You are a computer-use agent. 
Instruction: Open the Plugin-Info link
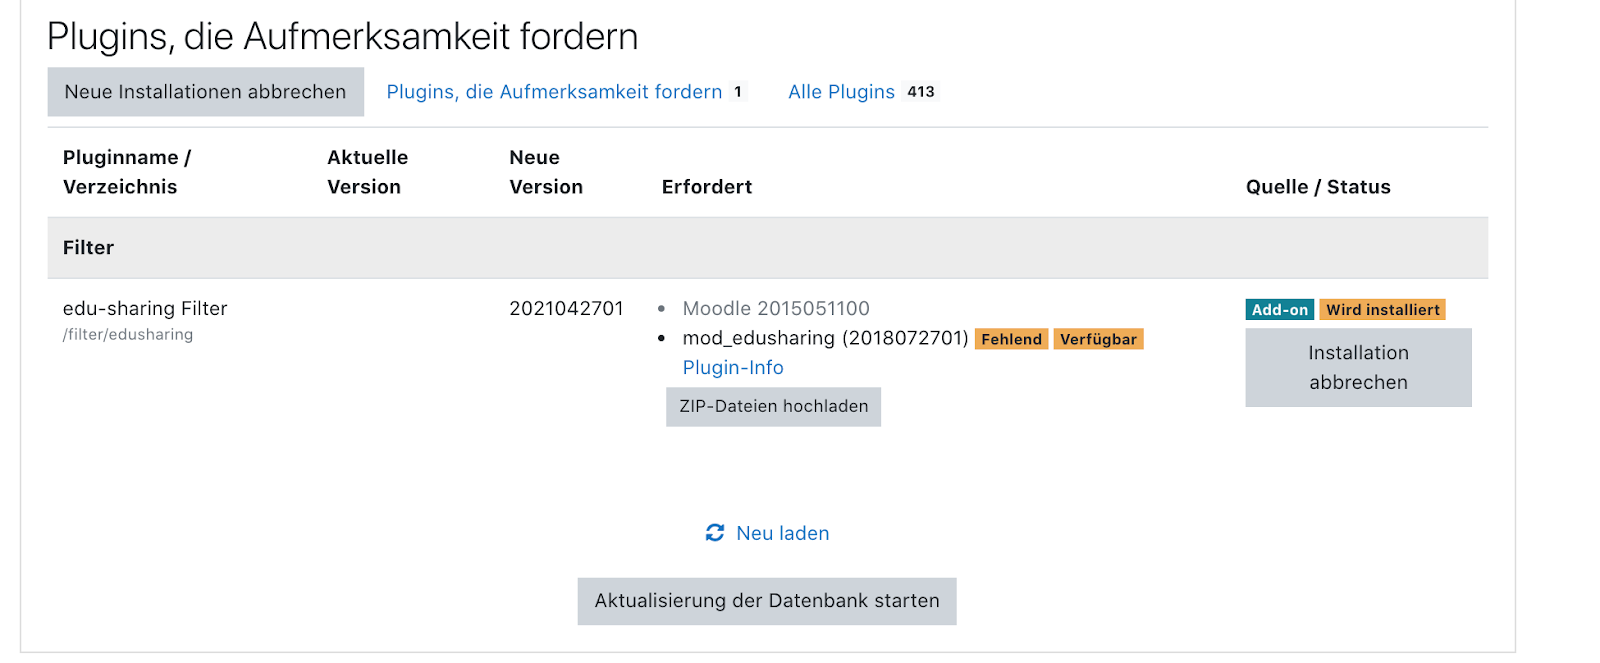click(x=733, y=368)
